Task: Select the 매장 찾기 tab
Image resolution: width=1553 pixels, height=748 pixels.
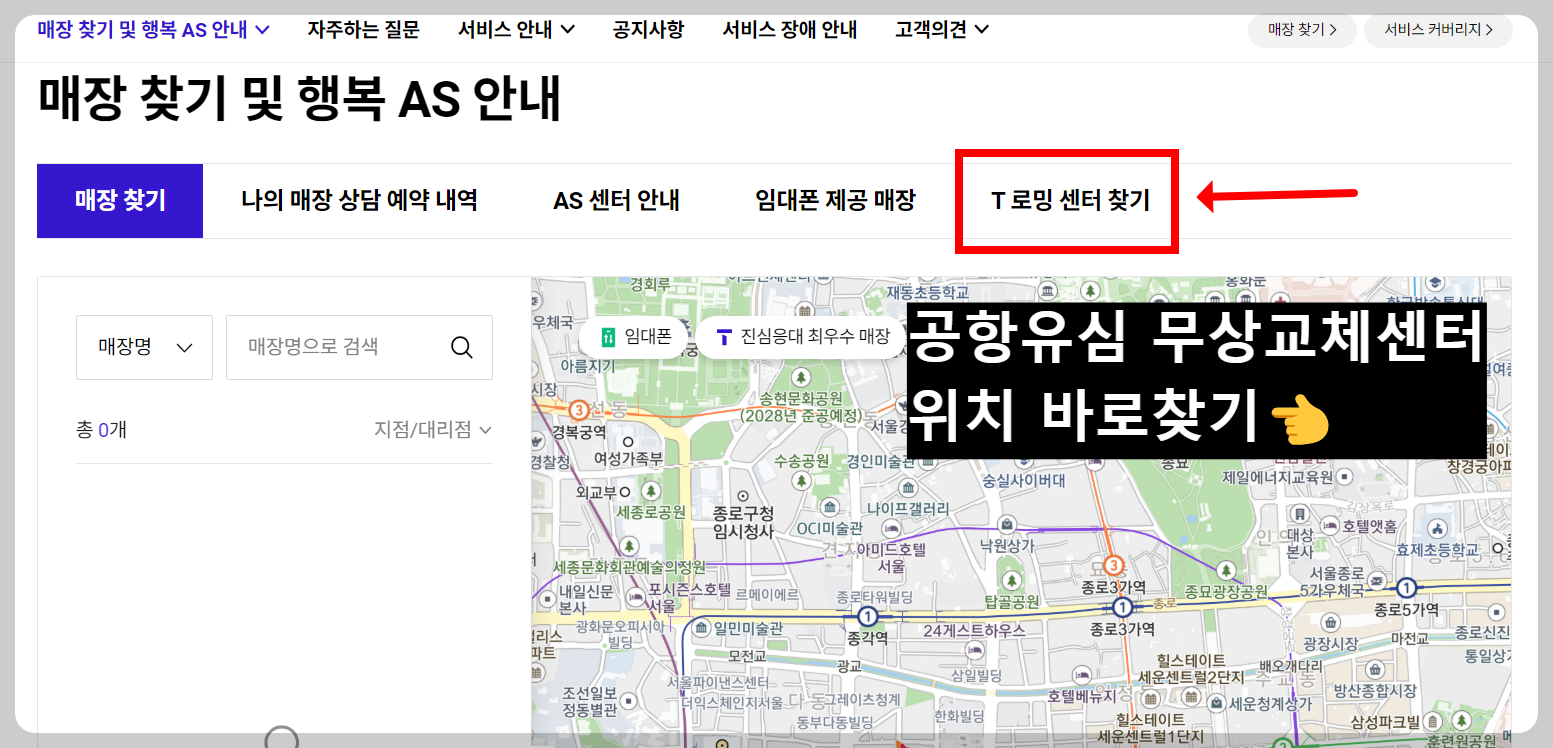Action: click(120, 201)
